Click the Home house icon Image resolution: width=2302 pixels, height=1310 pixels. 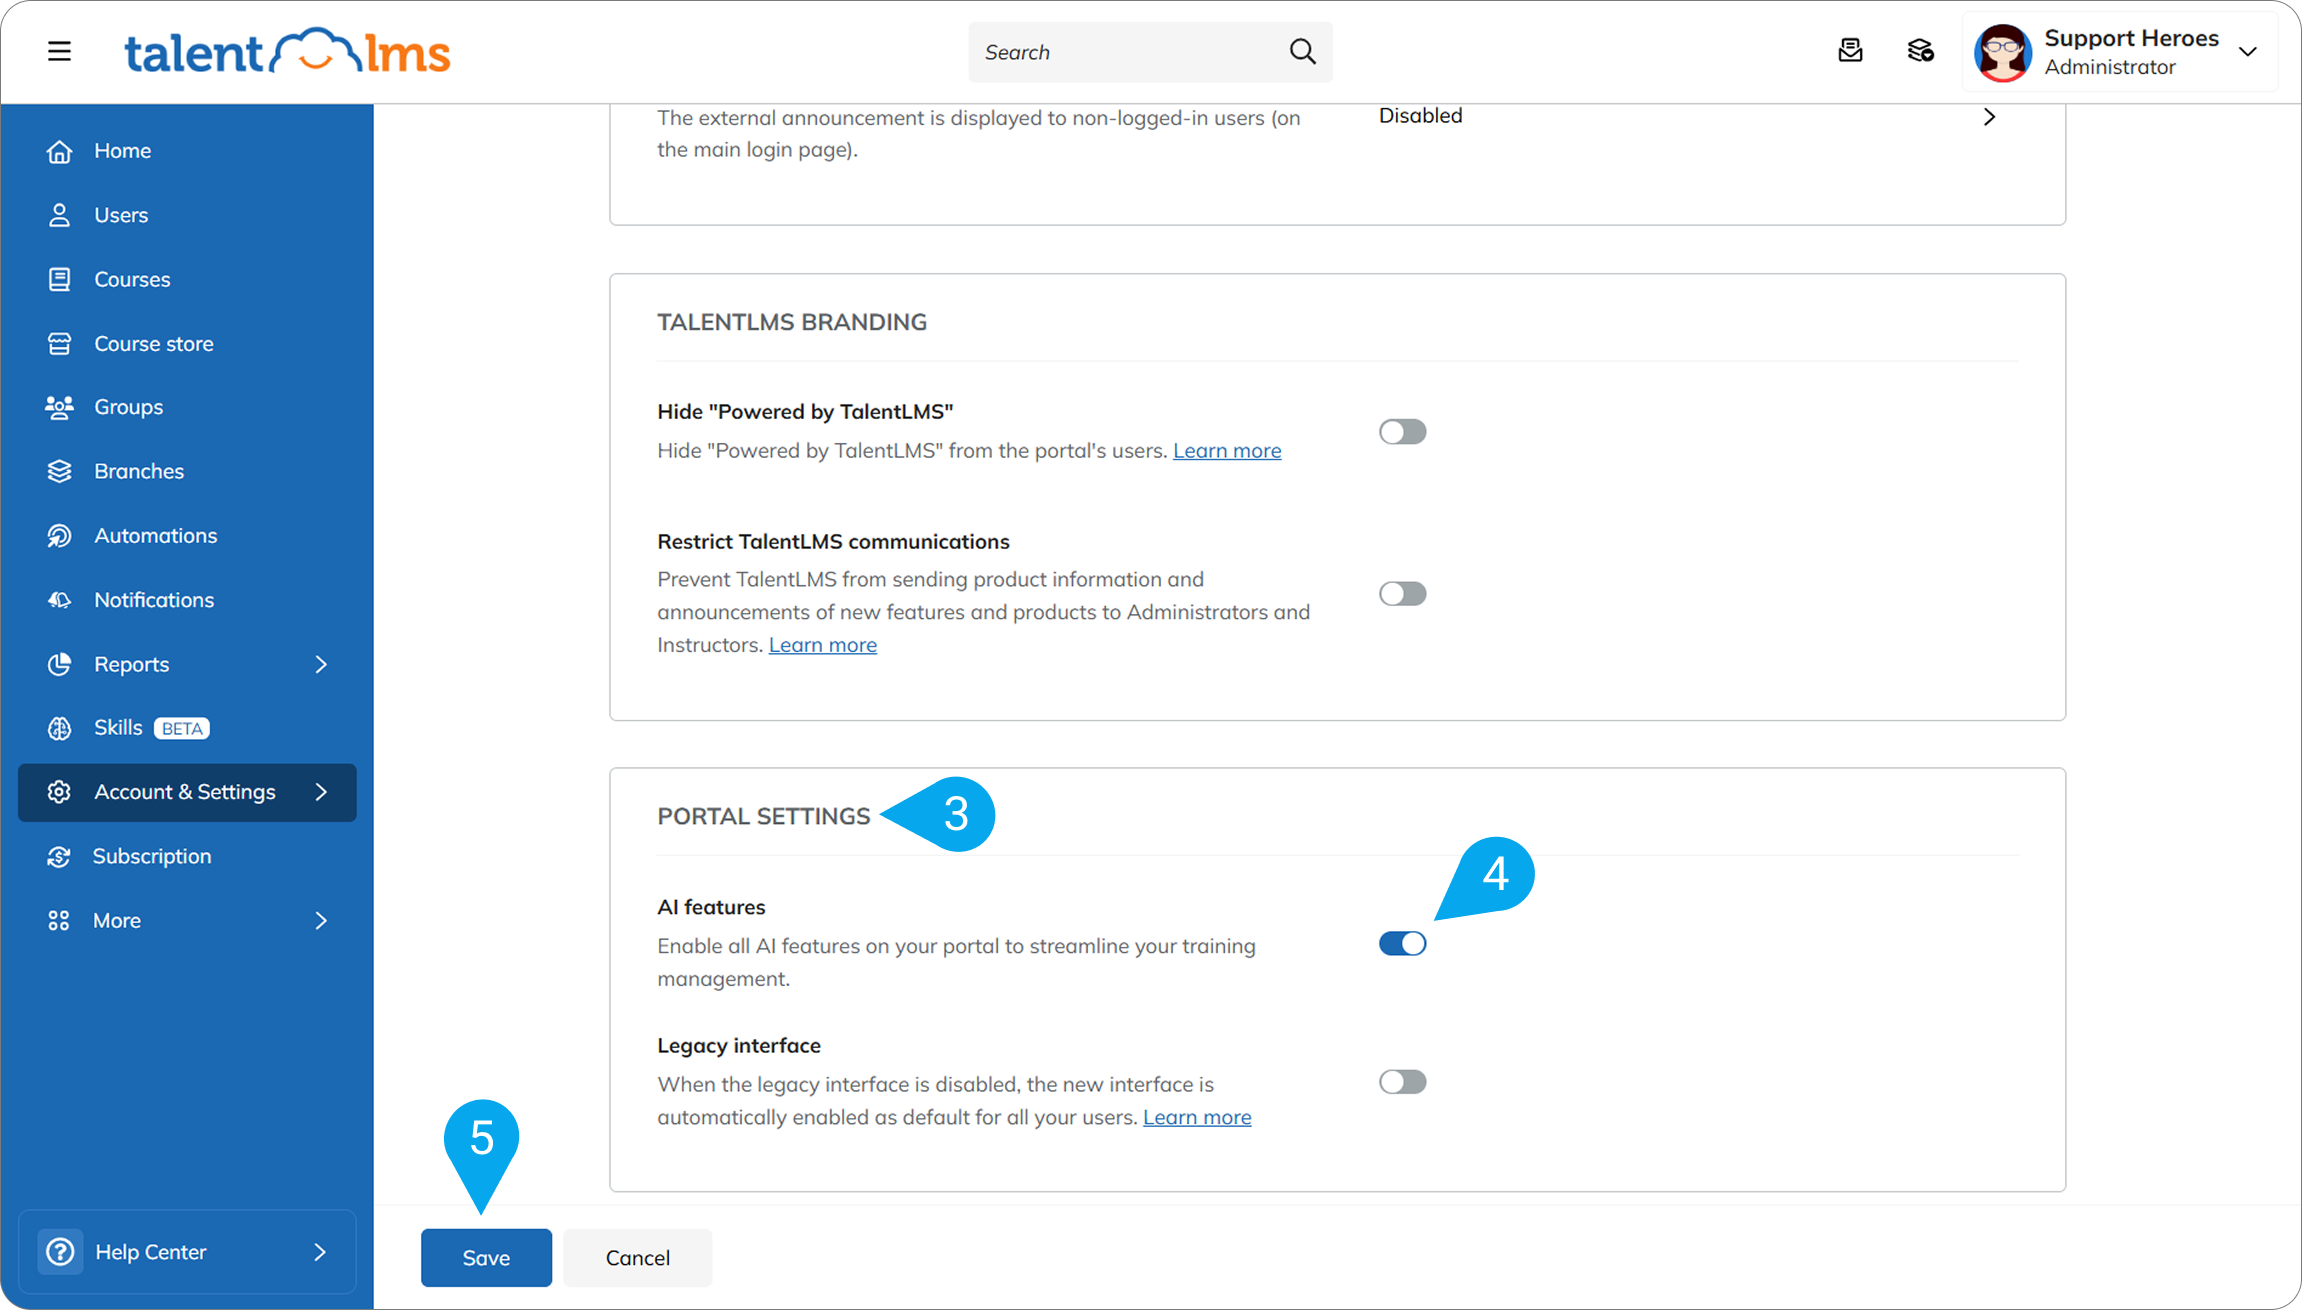59,151
